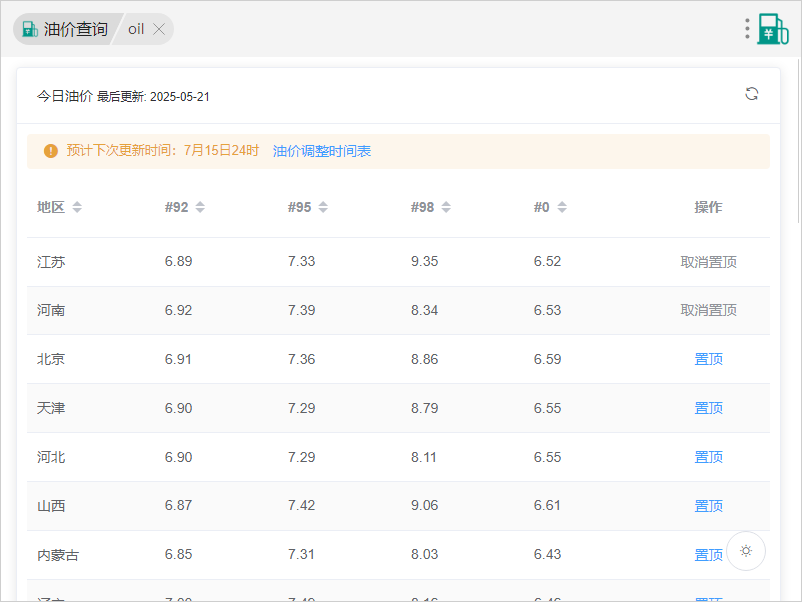Click 北京 #92 price 6.91
The image size is (802, 602).
[178, 359]
